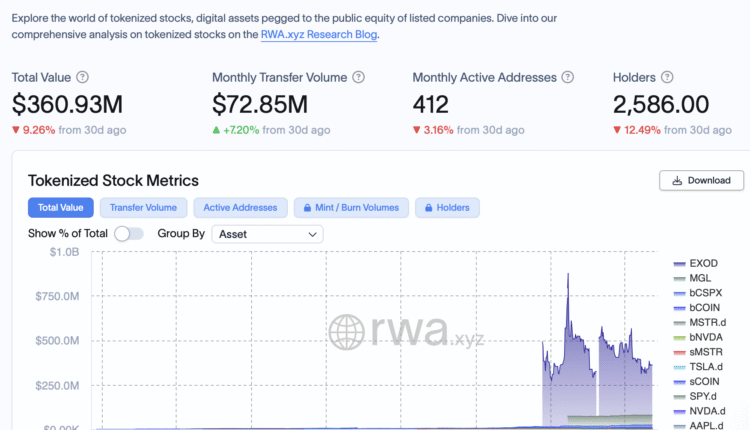Screen dimensions: 750x430
Task: Open the locked Mint / Burn Volumes tab
Action: [x=351, y=207]
